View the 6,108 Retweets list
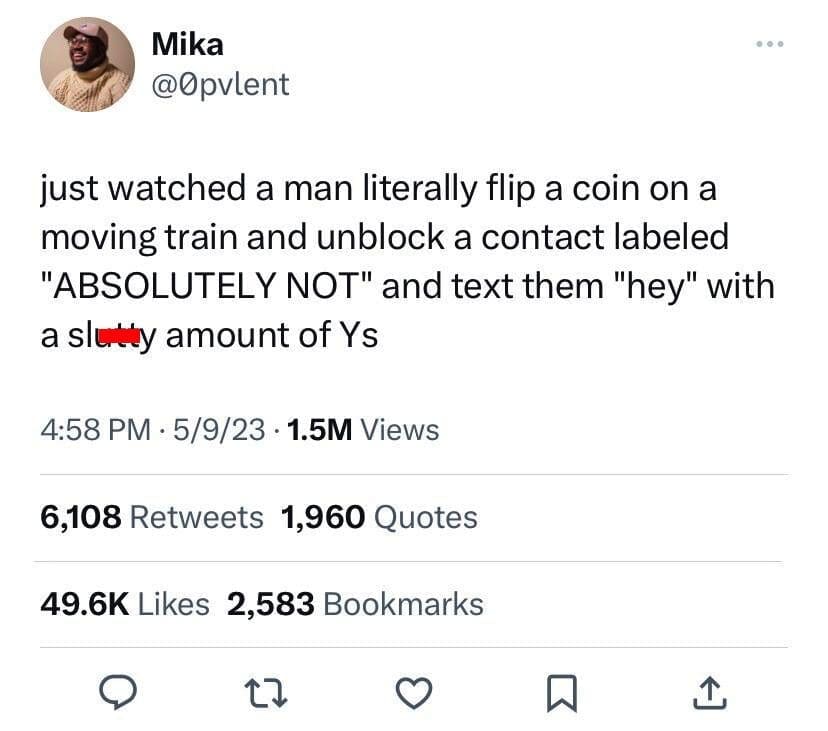 click(x=152, y=517)
